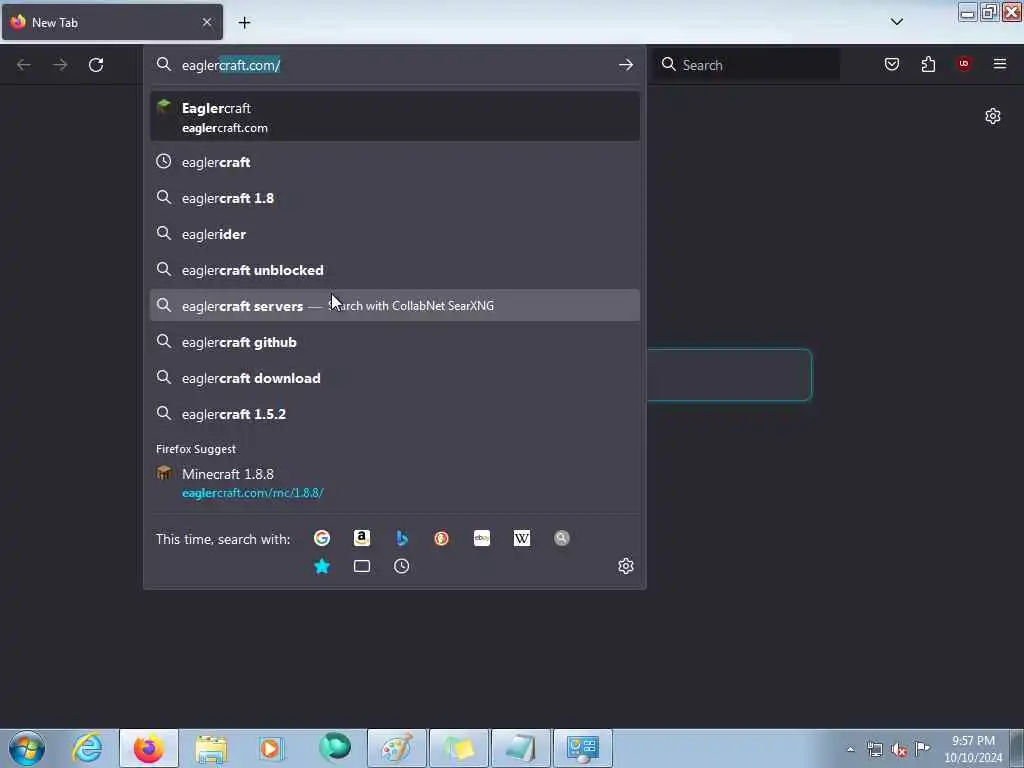The height and width of the screenshot is (768, 1024).
Task: Open a new tab with the plus button
Action: pyautogui.click(x=244, y=23)
